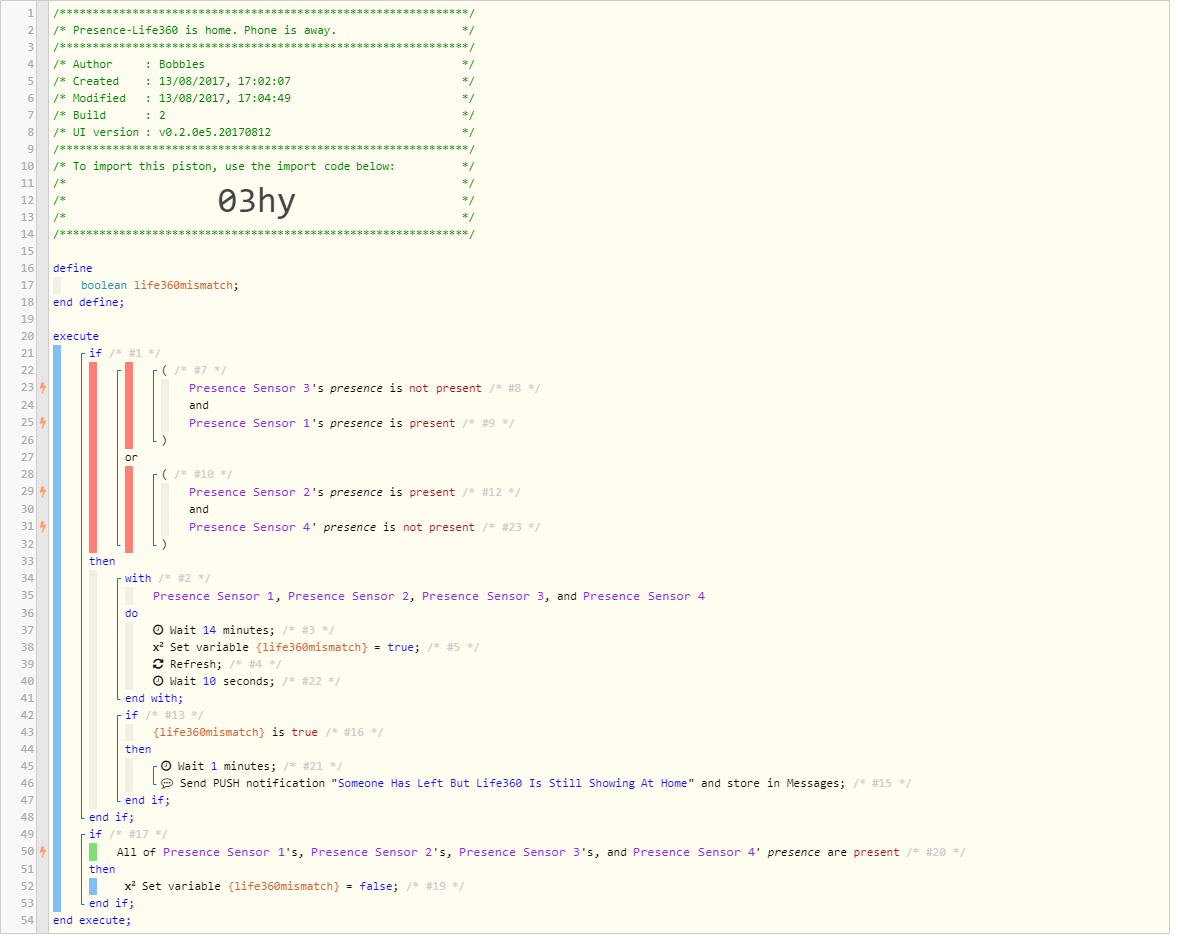
Task: Click Presence Sensor 4 in the with device list
Action: pyautogui.click(x=644, y=596)
